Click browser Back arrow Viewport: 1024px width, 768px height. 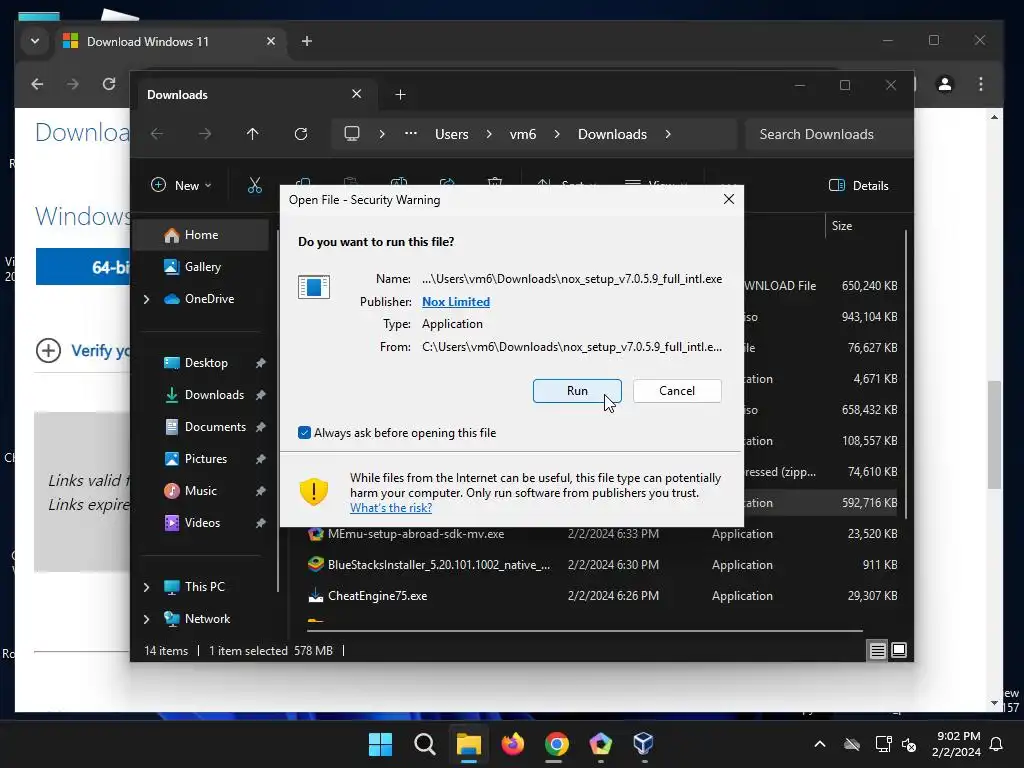pos(37,84)
